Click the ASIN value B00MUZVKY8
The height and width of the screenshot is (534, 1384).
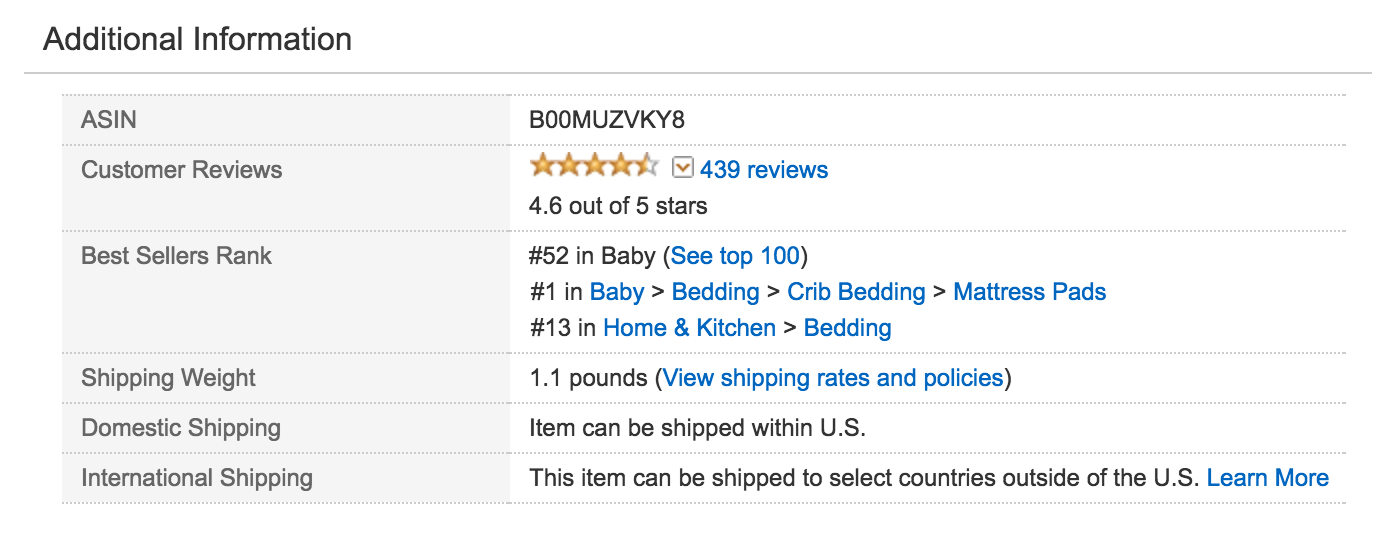(607, 120)
